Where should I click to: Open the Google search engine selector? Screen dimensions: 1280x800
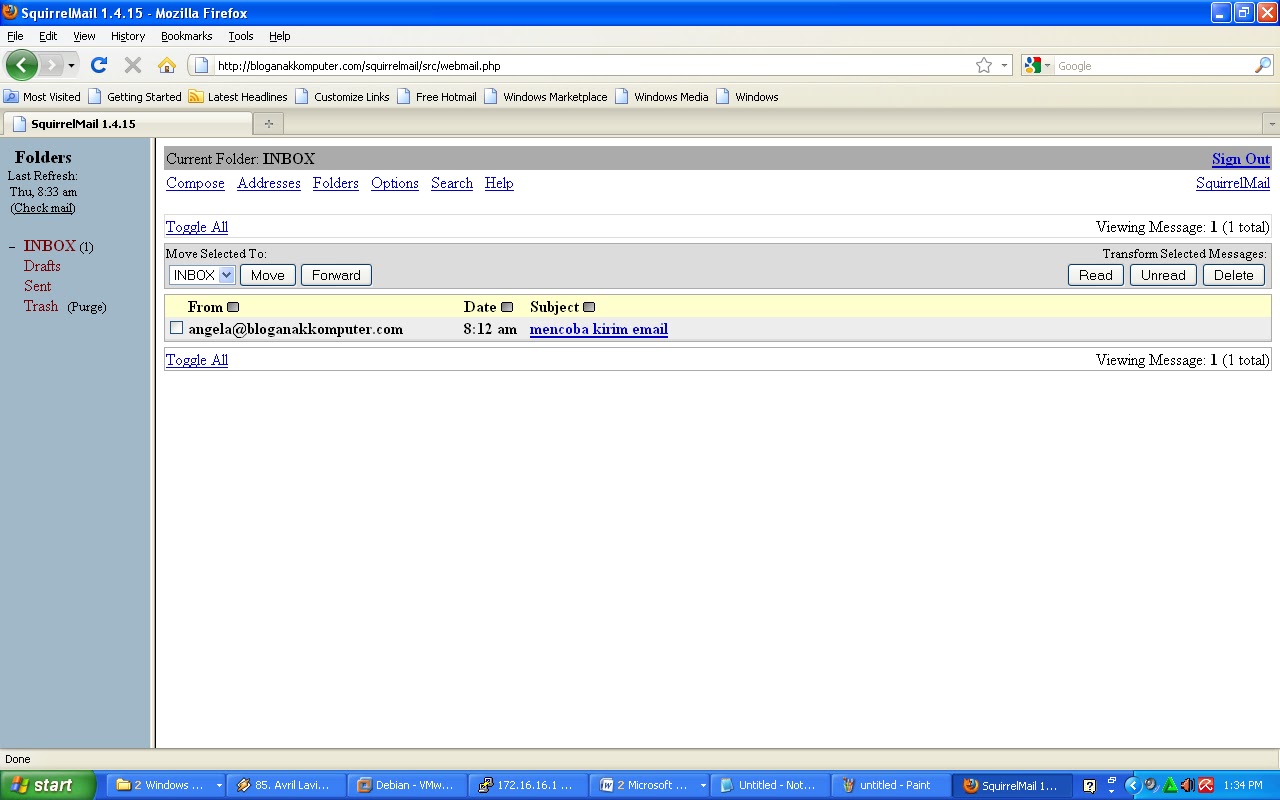coord(1037,65)
